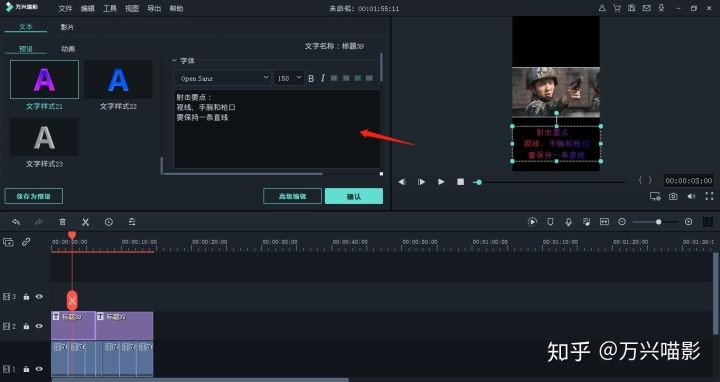Screen dimensions: 720x382
Task: Click the 保存为预设 button
Action: coord(34,196)
